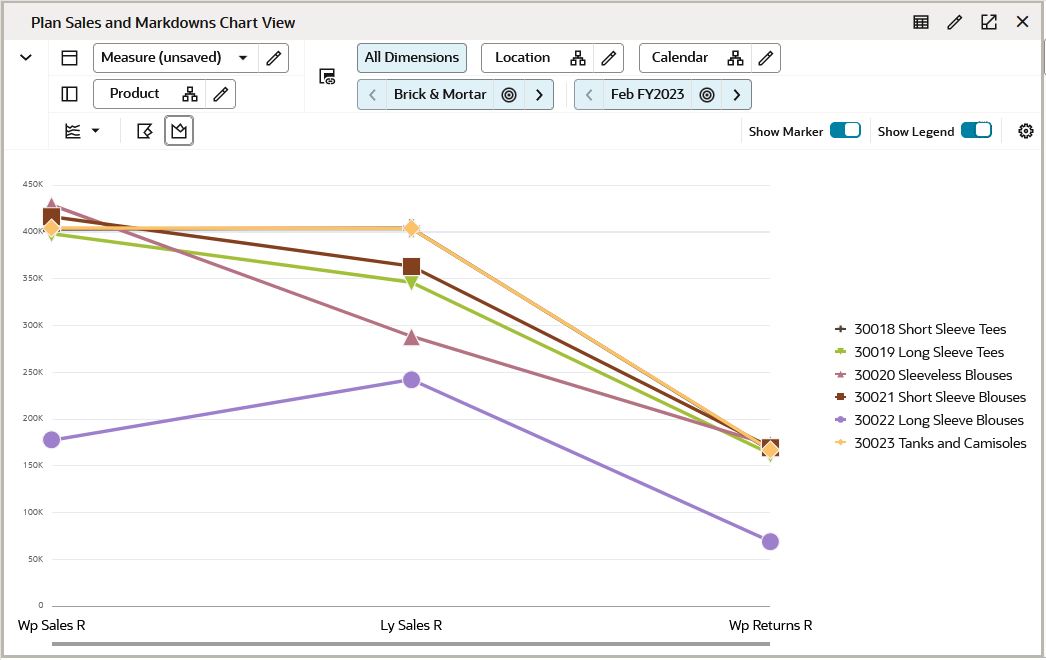Screen dimensions: 1046x660
Task: Go to next location after Brick & Mortar
Action: tap(539, 95)
